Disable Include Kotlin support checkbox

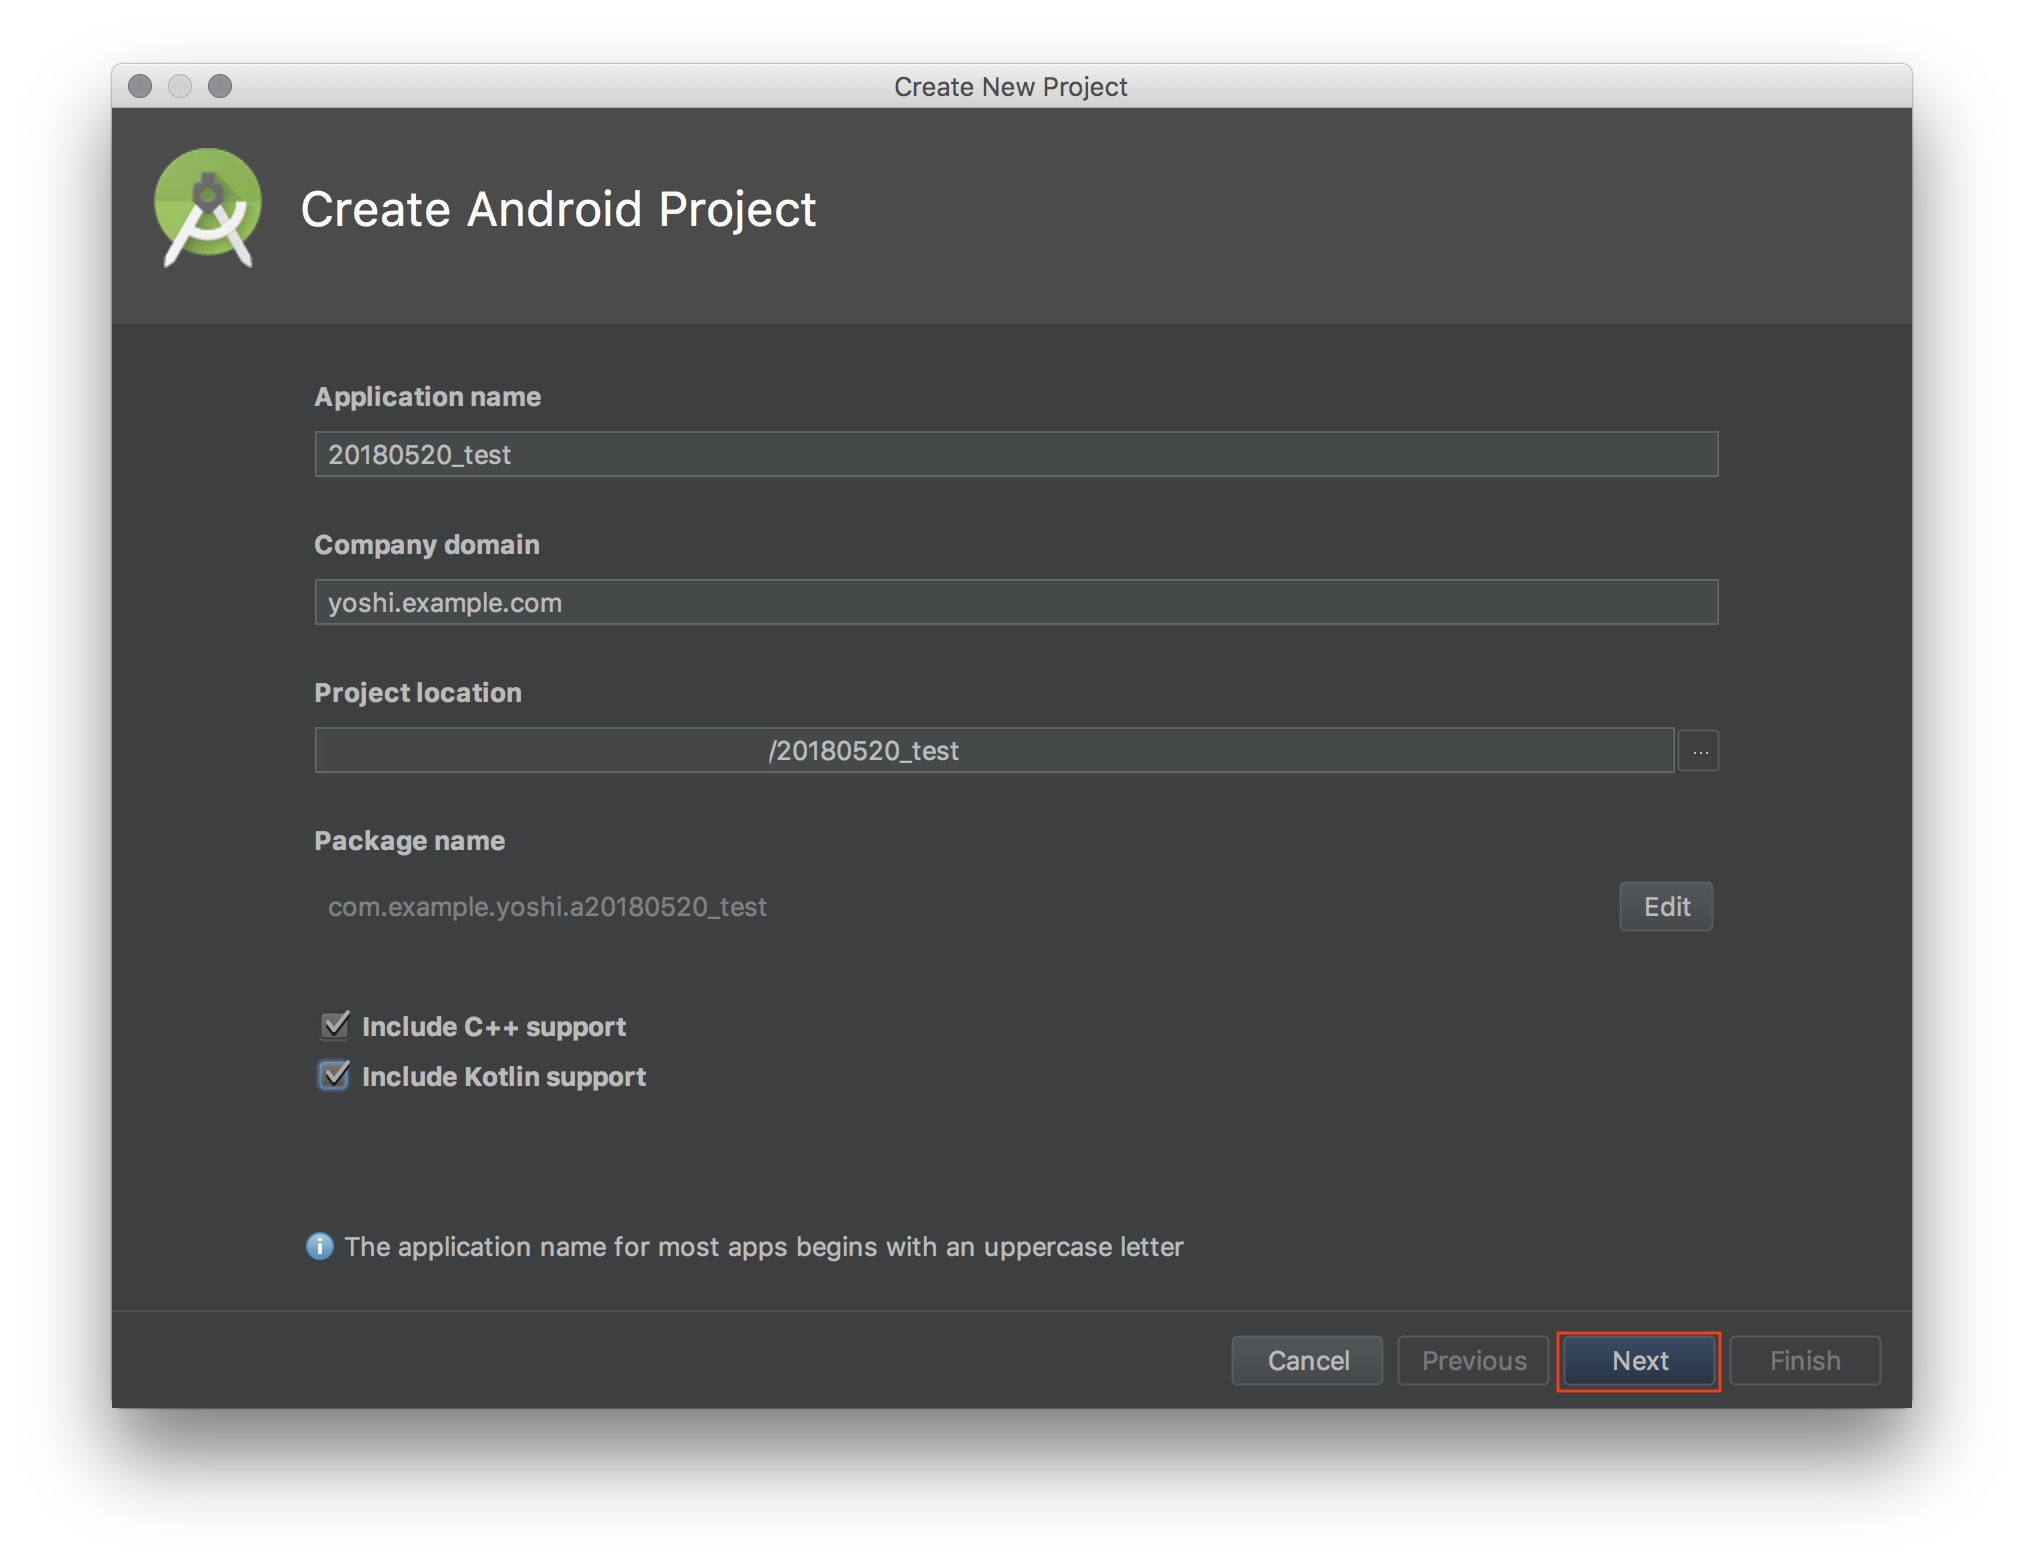click(x=335, y=1075)
